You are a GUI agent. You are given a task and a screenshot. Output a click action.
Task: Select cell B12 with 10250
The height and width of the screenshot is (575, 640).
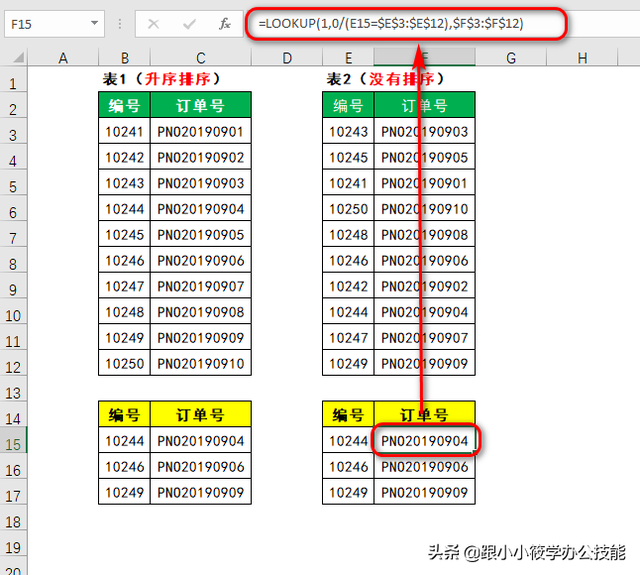click(x=124, y=363)
